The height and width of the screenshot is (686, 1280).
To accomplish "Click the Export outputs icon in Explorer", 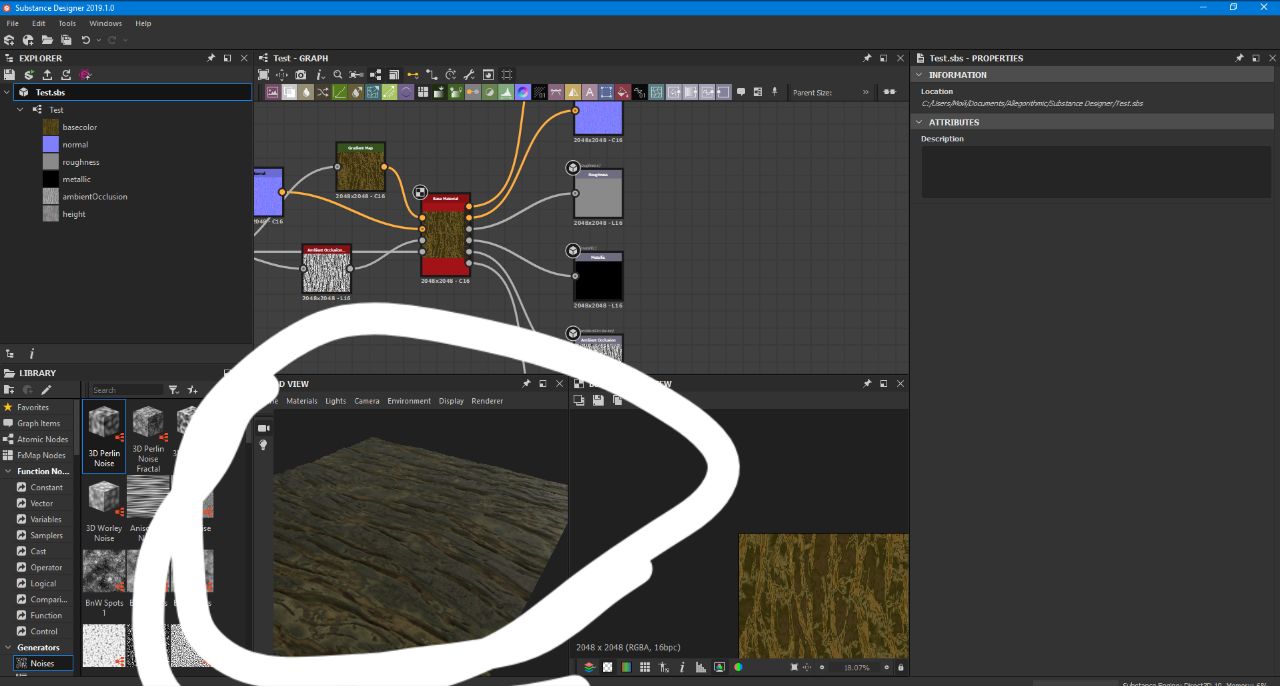I will (47, 75).
